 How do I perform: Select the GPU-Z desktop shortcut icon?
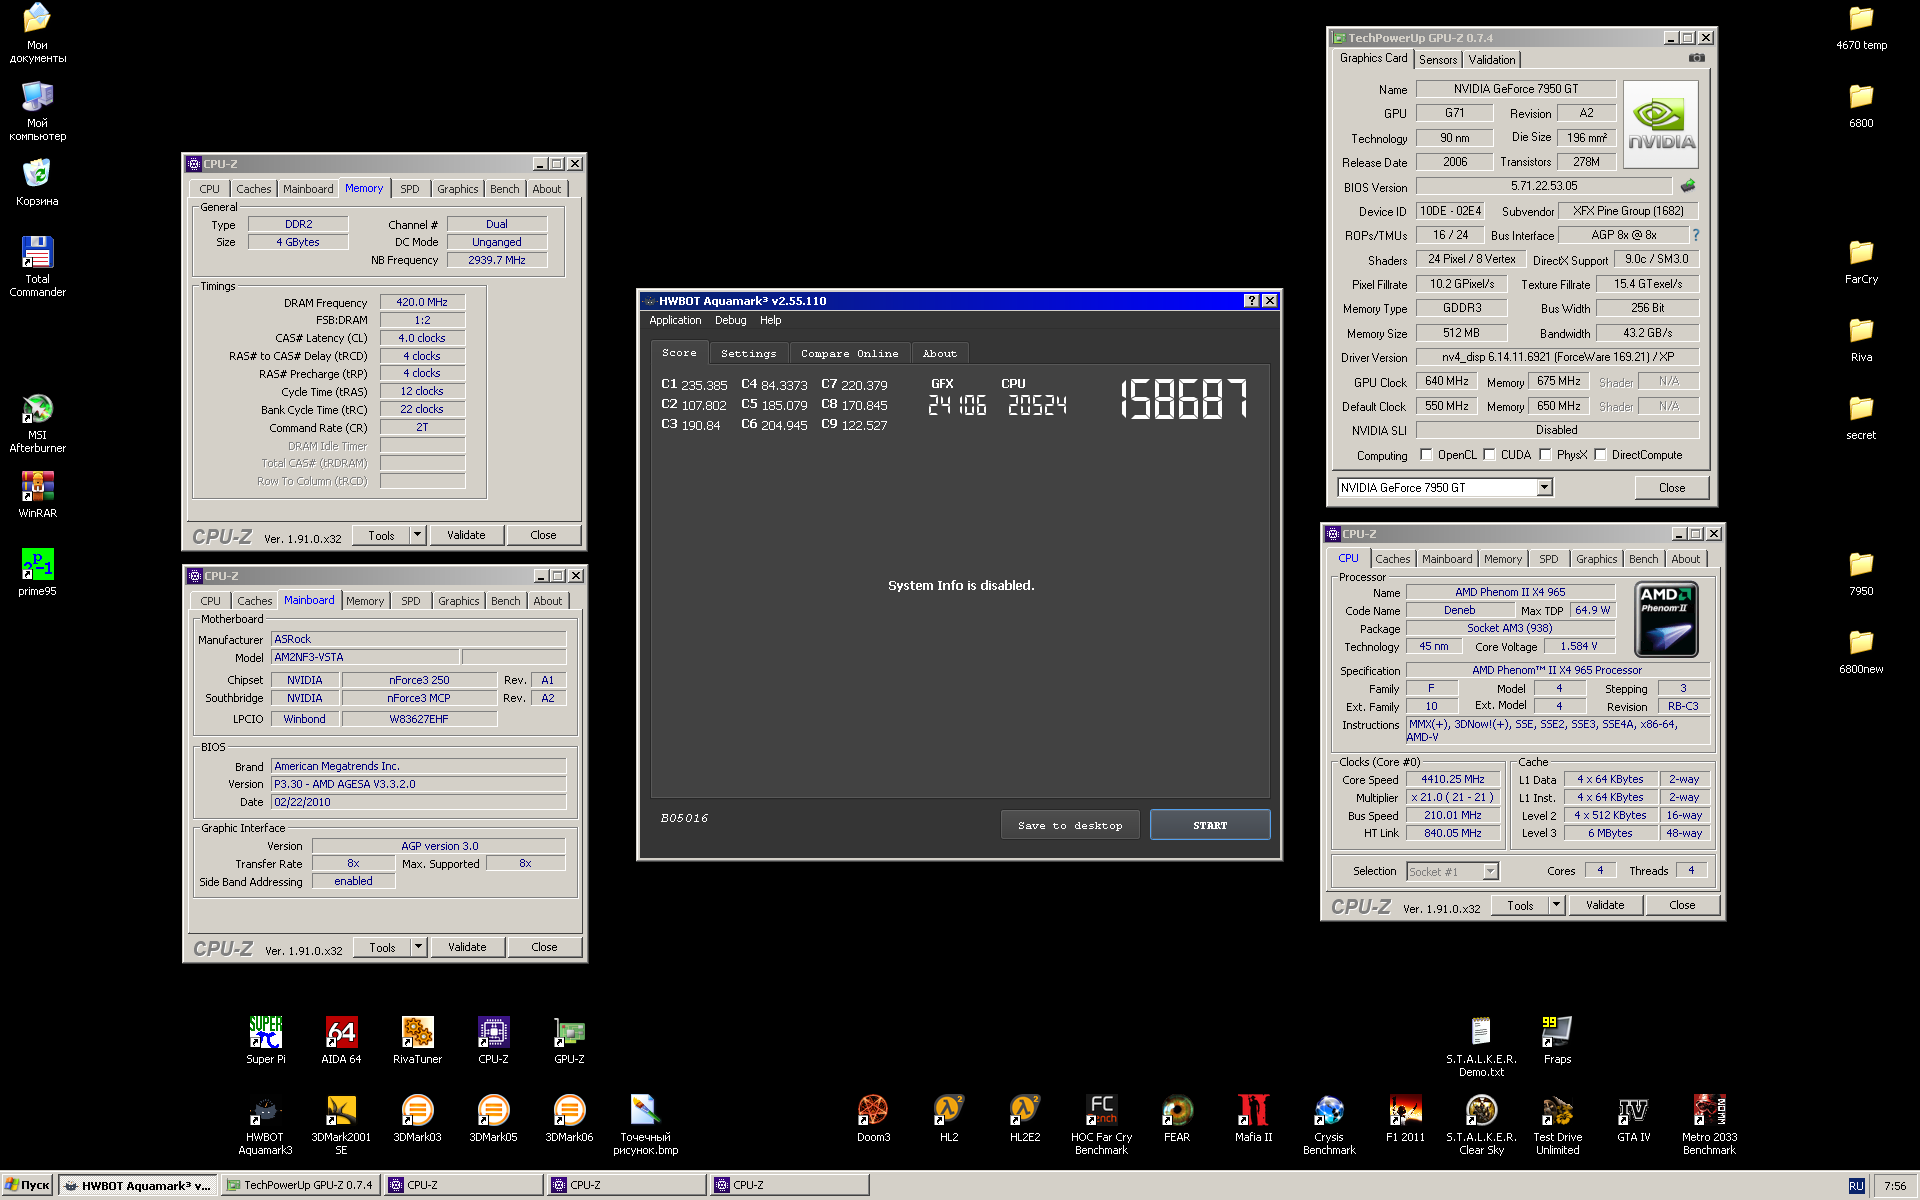pyautogui.click(x=570, y=1040)
